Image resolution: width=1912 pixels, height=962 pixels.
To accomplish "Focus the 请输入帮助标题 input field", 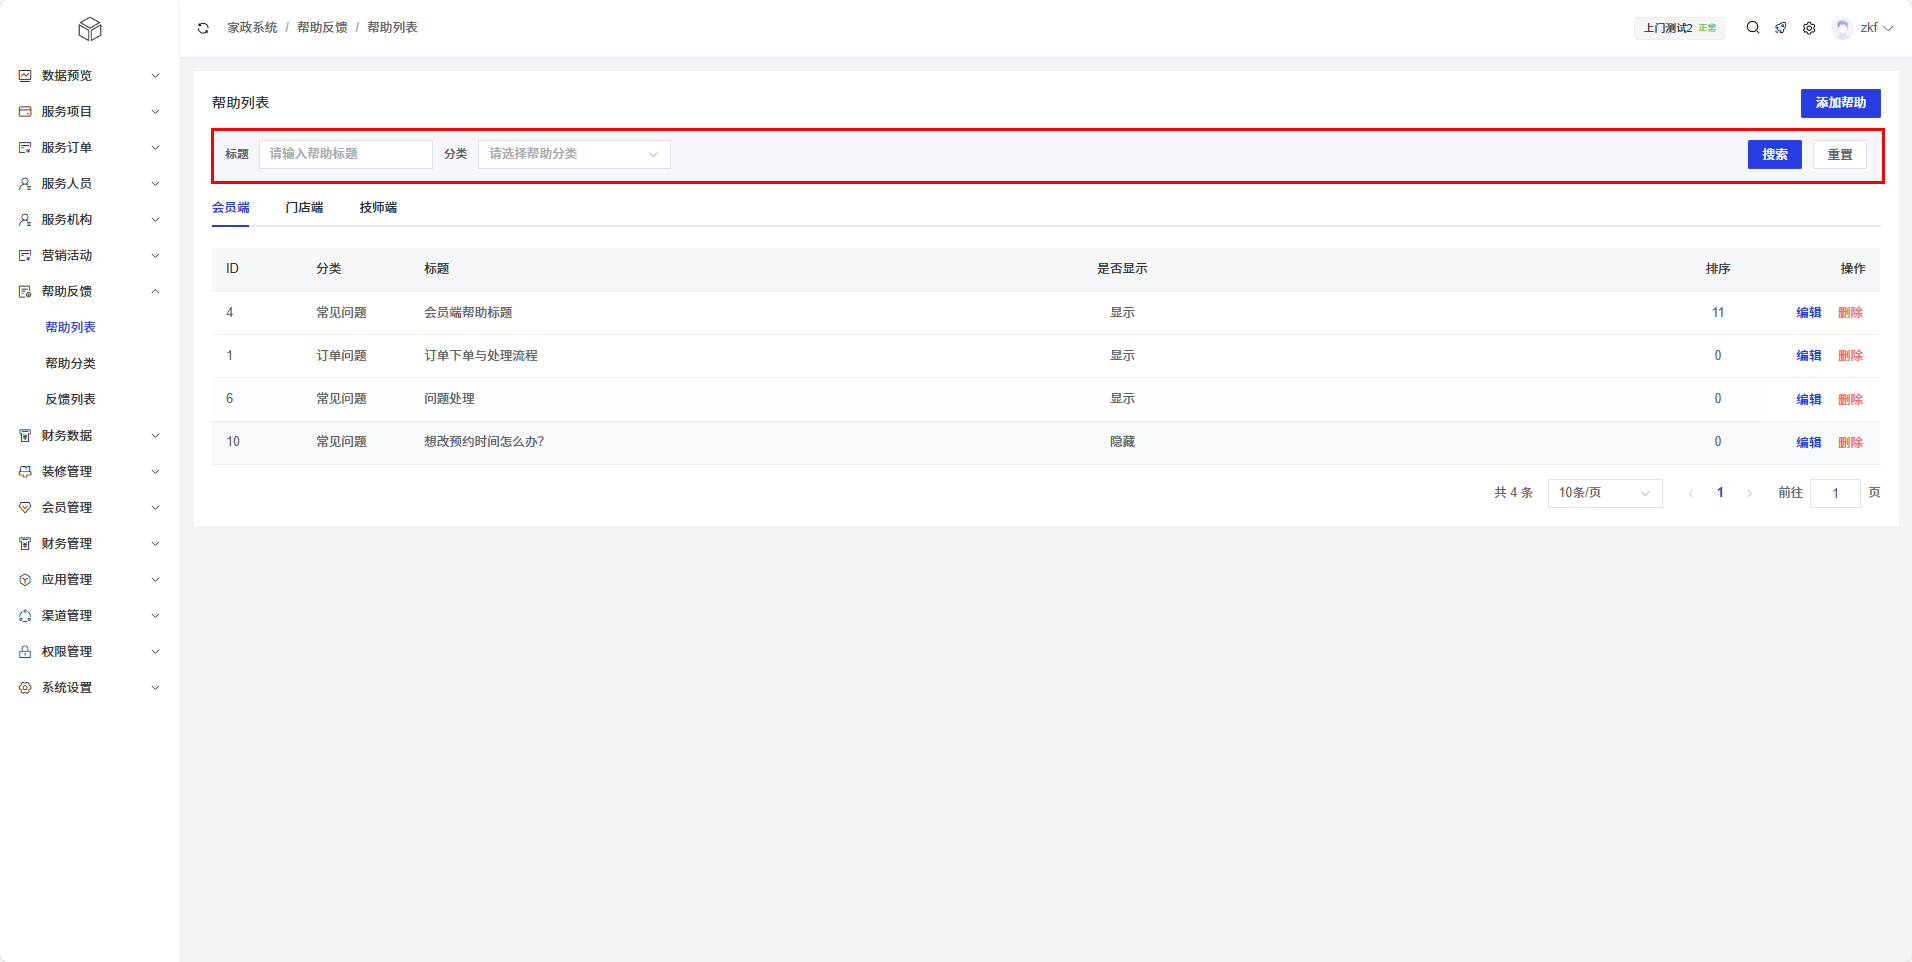I will point(346,154).
